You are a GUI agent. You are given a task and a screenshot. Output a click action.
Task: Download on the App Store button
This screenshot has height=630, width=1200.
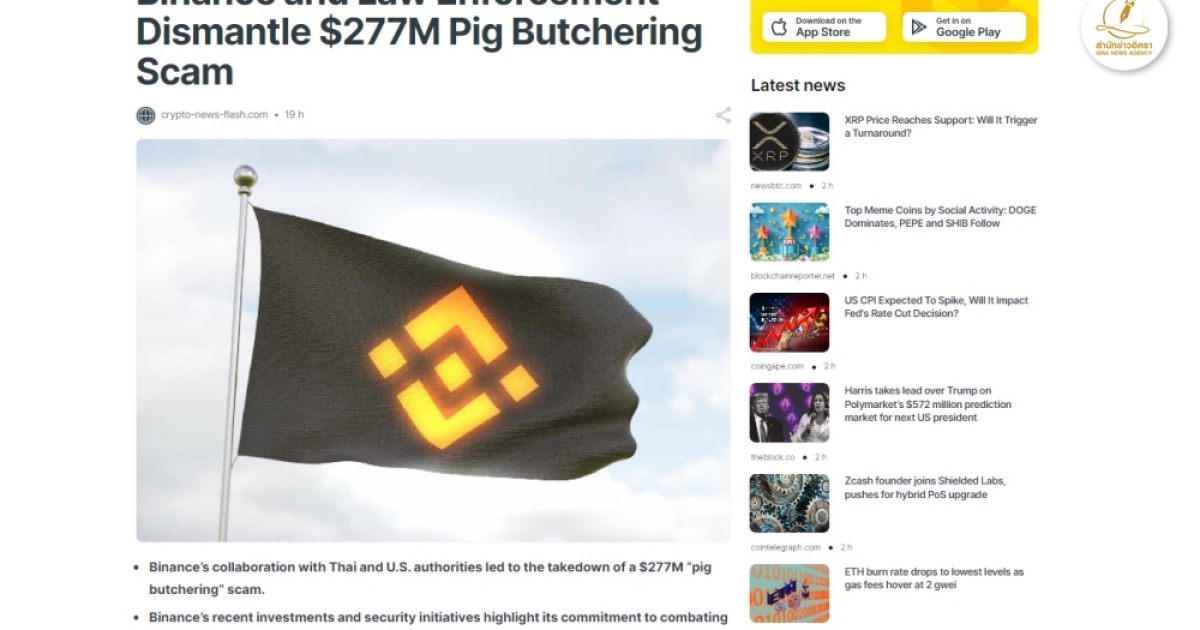(x=824, y=27)
